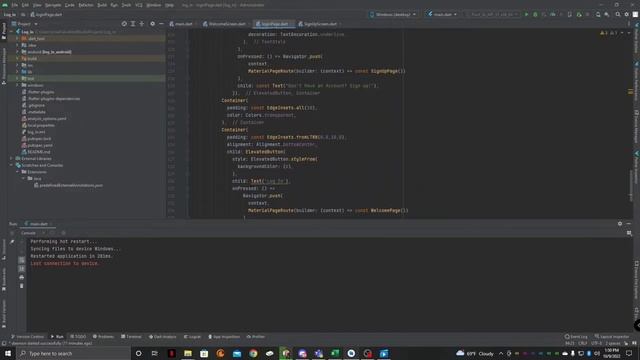Image resolution: width=640 pixels, height=360 pixels.
Task: Click the Debug bug icon in toolbar
Action: 535,14
